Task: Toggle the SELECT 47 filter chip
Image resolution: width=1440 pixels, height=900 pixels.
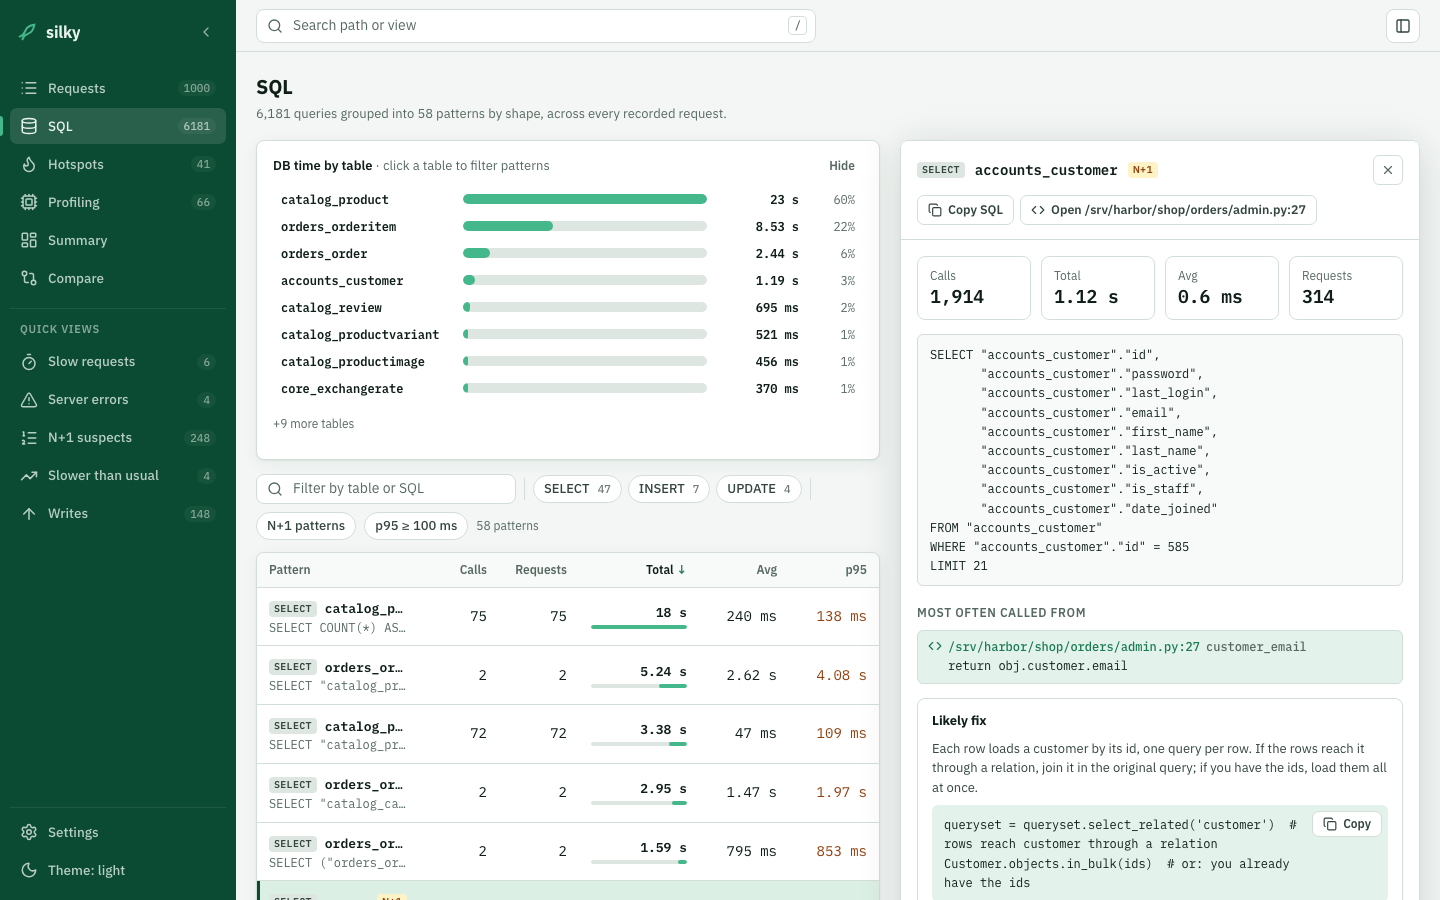Action: click(x=577, y=489)
